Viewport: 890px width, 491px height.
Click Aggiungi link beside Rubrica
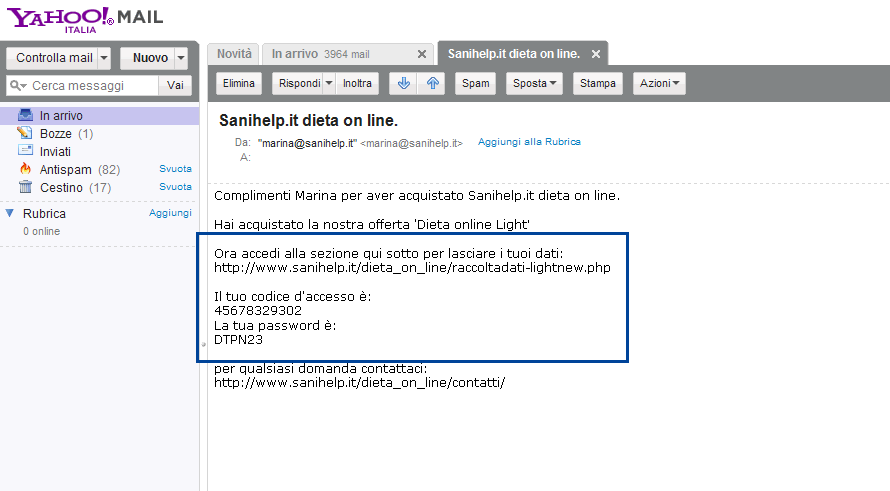click(170, 213)
